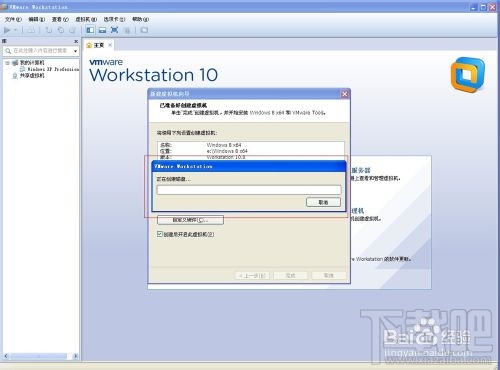Click cancel in the disk creation progress dialog
This screenshot has width=500, height=370.
pos(323,202)
